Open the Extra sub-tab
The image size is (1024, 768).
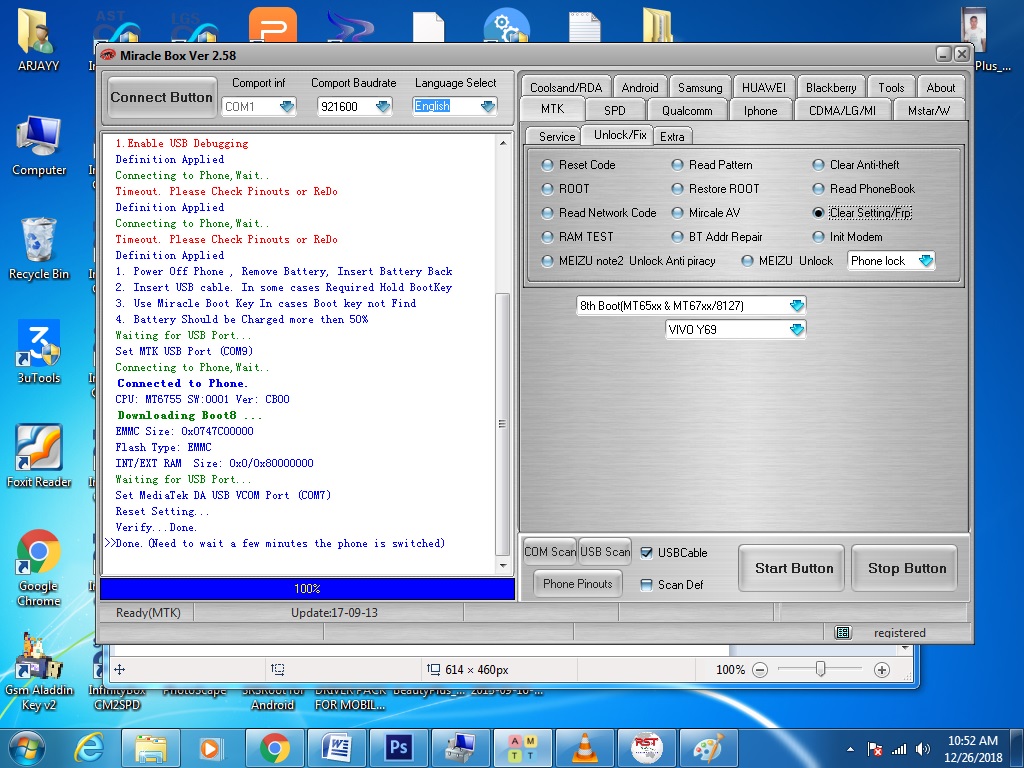click(x=672, y=136)
